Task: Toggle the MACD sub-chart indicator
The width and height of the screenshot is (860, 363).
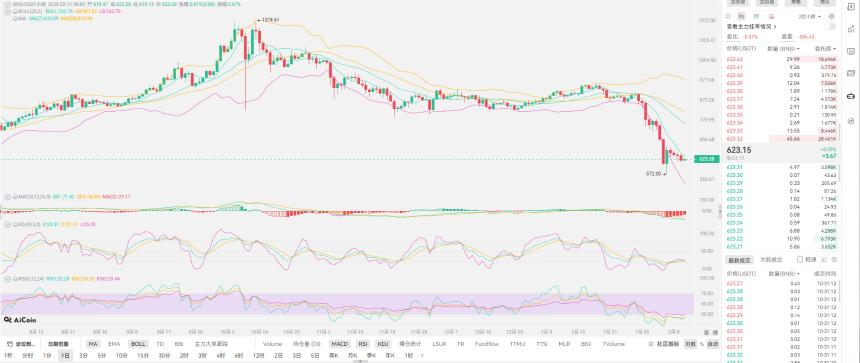Action: (339, 344)
